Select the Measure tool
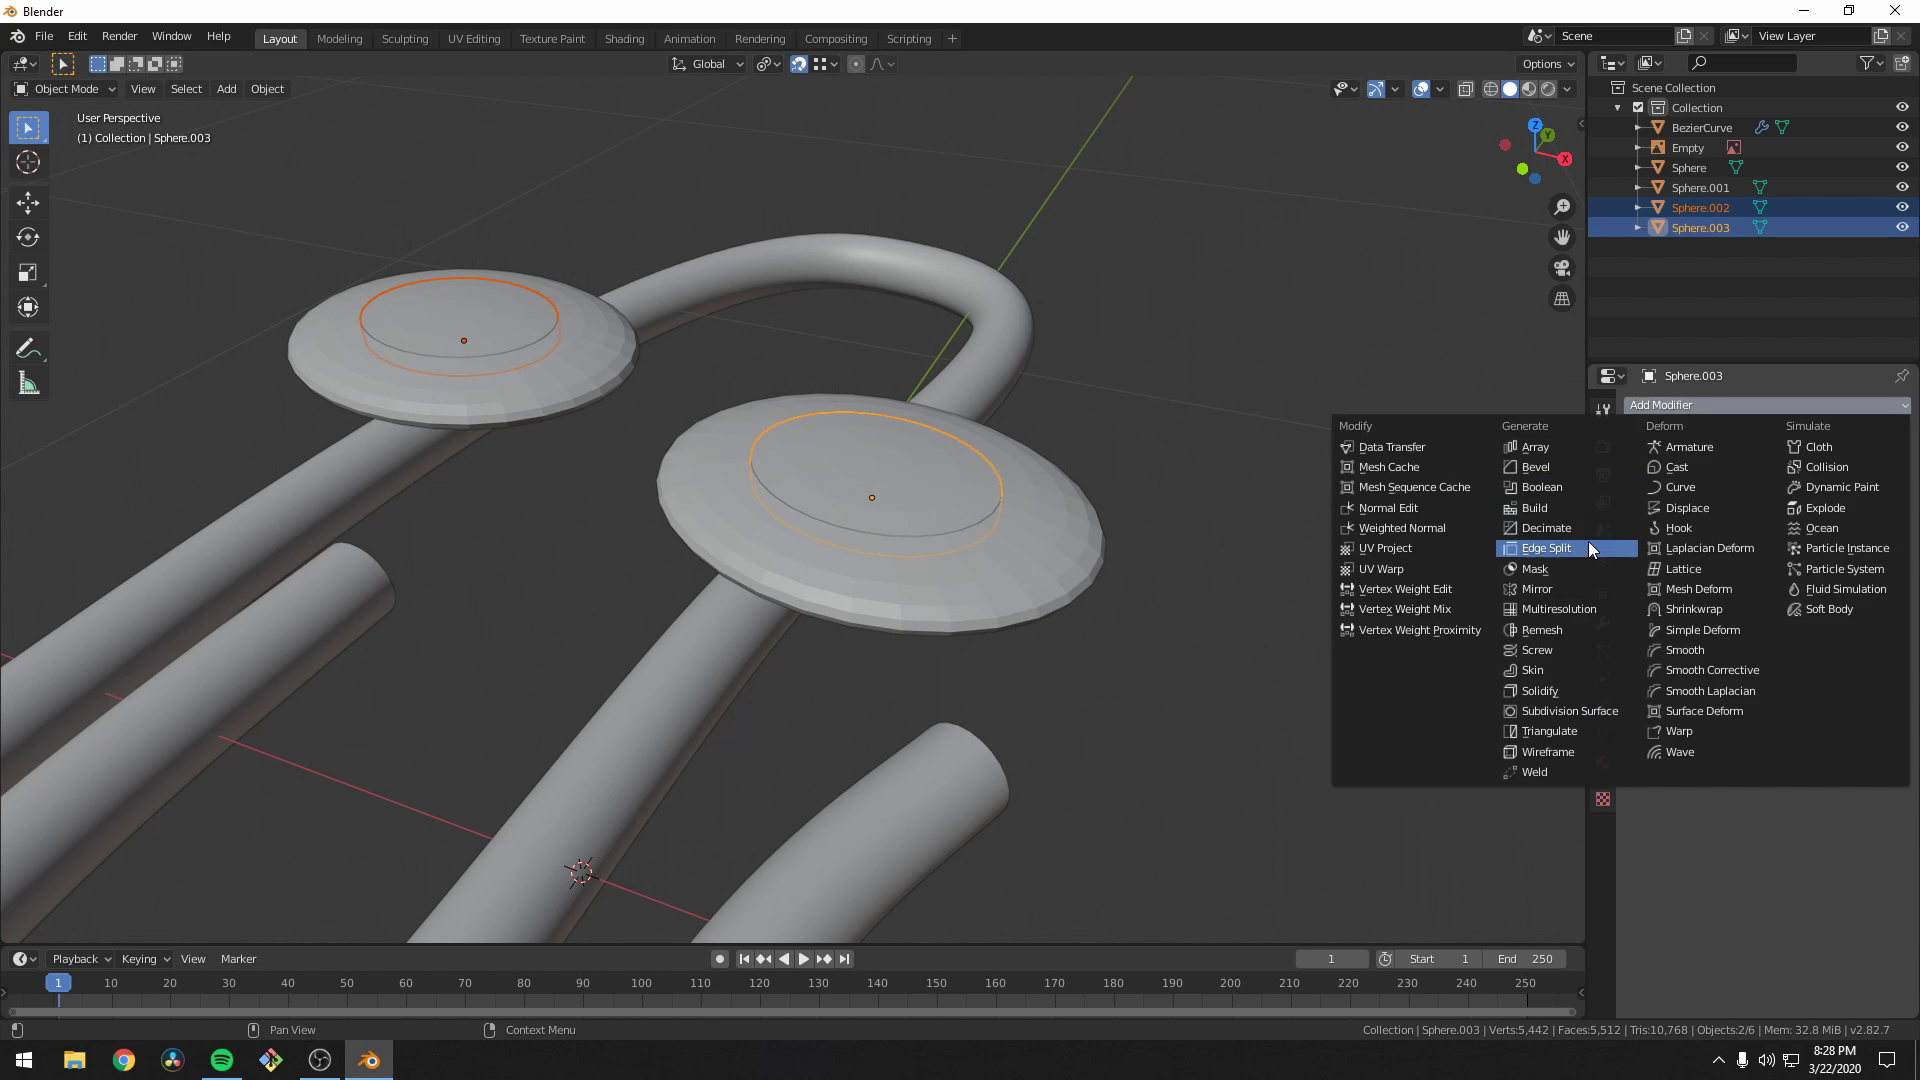The image size is (1920, 1080). [x=28, y=385]
